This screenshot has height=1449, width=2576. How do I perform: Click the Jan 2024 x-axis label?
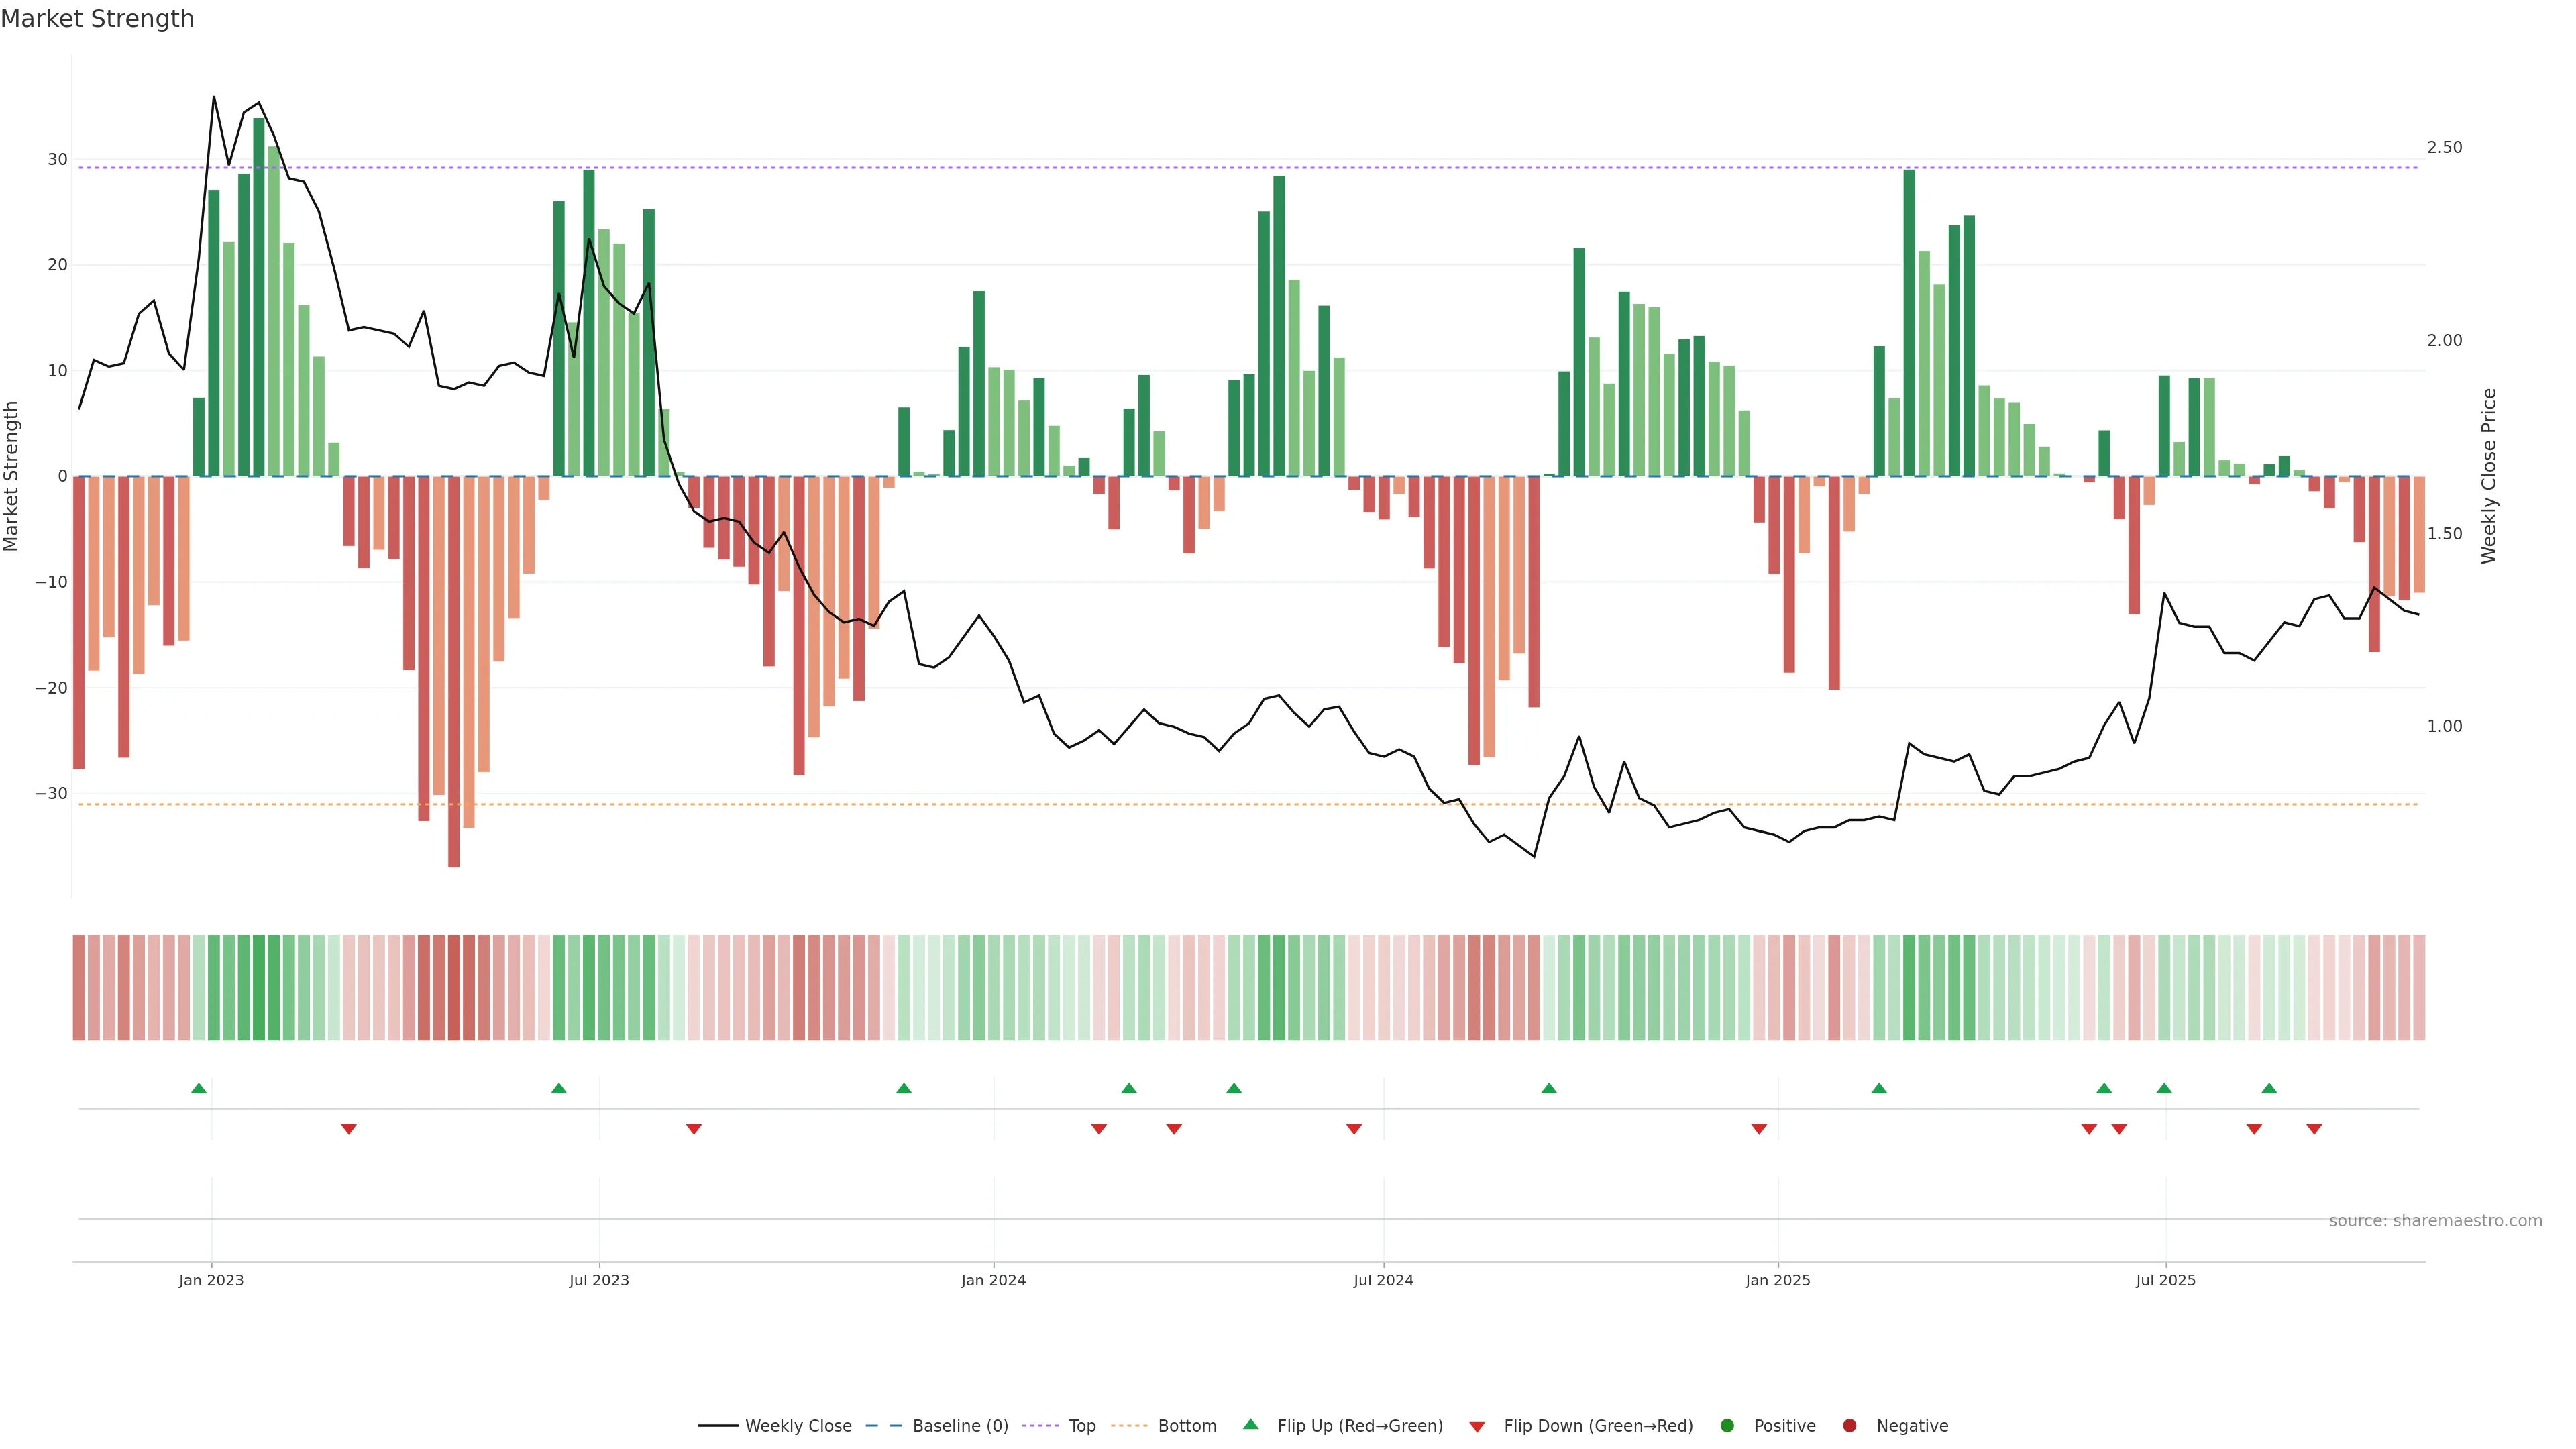[x=993, y=1280]
